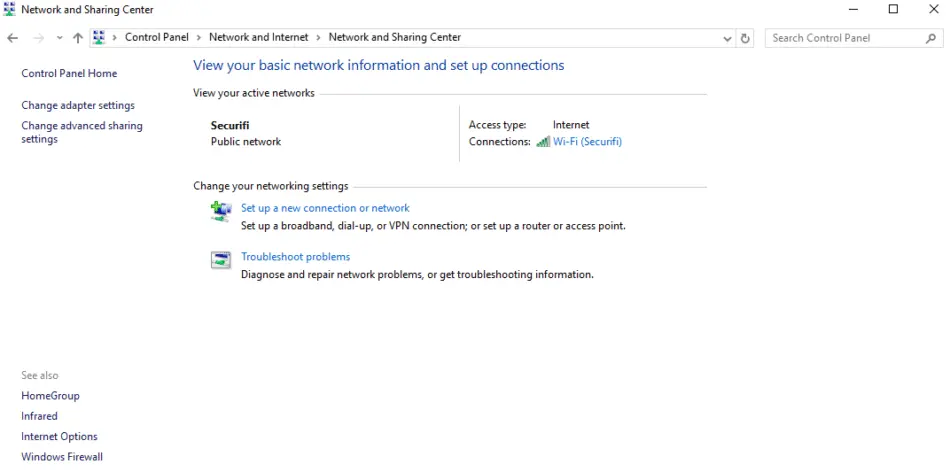Open the recent locations dropdown arrow
950x472 pixels.
coord(59,38)
